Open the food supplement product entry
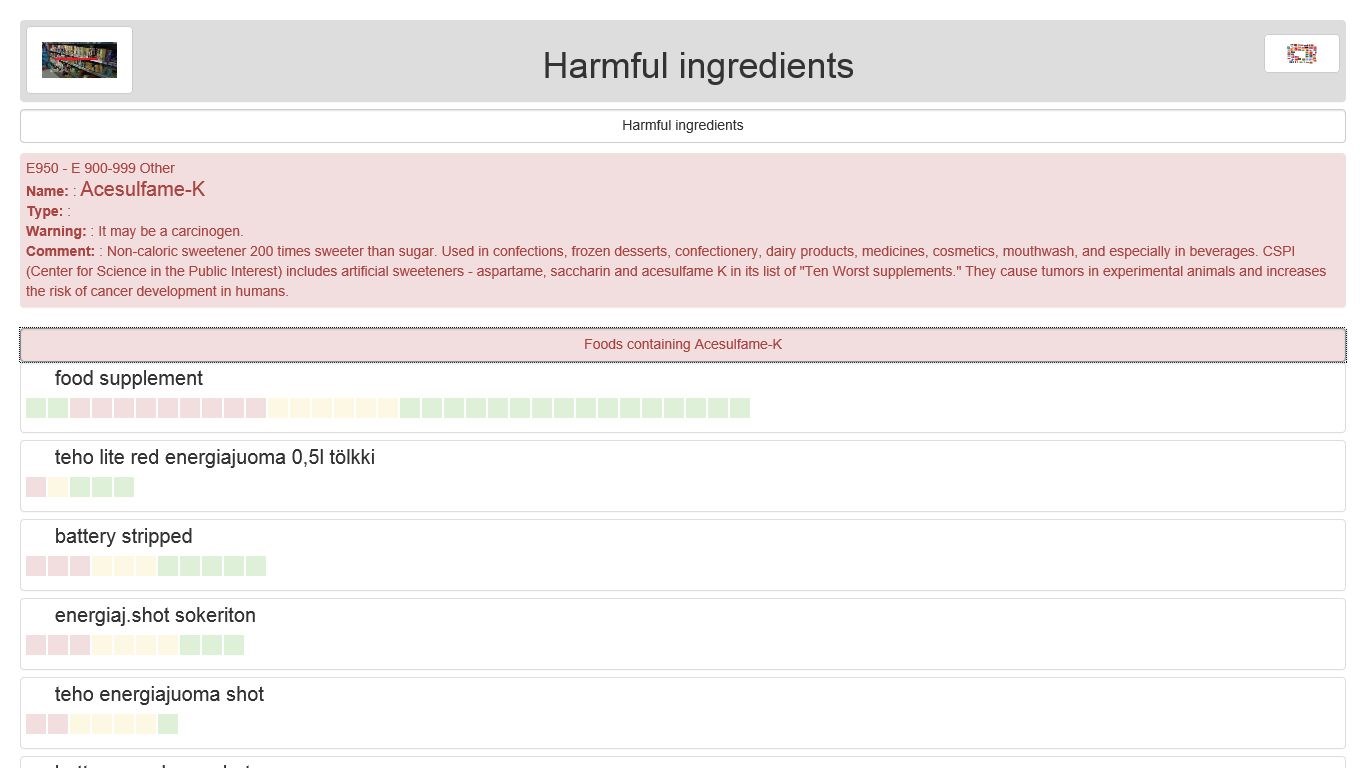This screenshot has height=768, width=1366. [x=129, y=378]
